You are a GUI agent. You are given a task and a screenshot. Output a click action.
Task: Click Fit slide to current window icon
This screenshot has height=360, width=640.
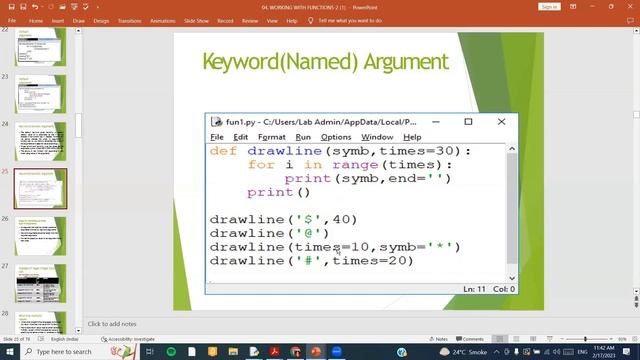635,339
